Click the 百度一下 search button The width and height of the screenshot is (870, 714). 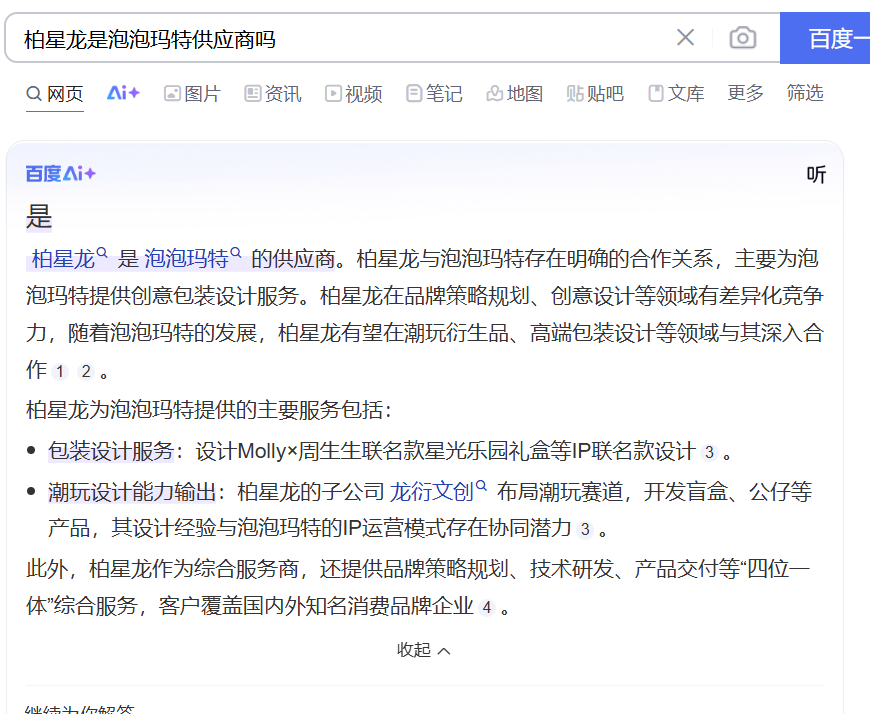coord(825,38)
